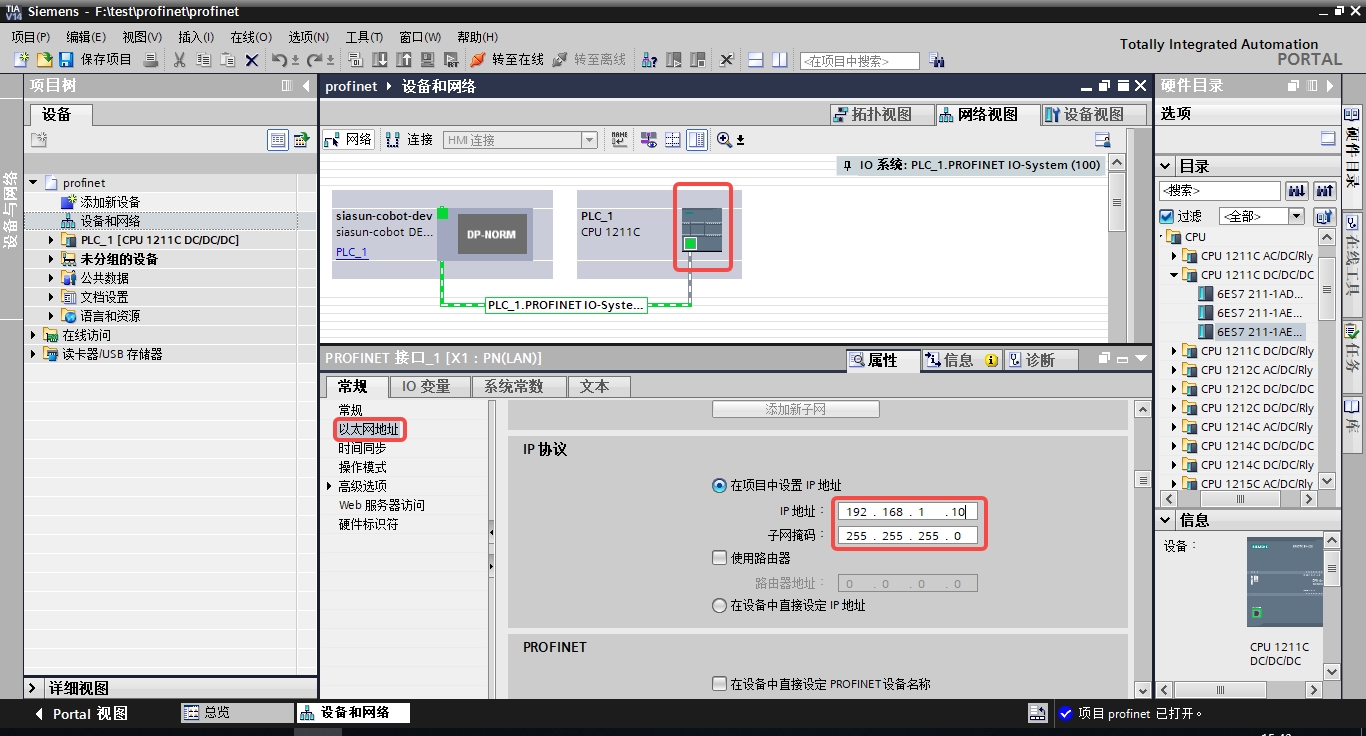
Task: Toggle the Network (网络) mode button
Action: tap(348, 140)
